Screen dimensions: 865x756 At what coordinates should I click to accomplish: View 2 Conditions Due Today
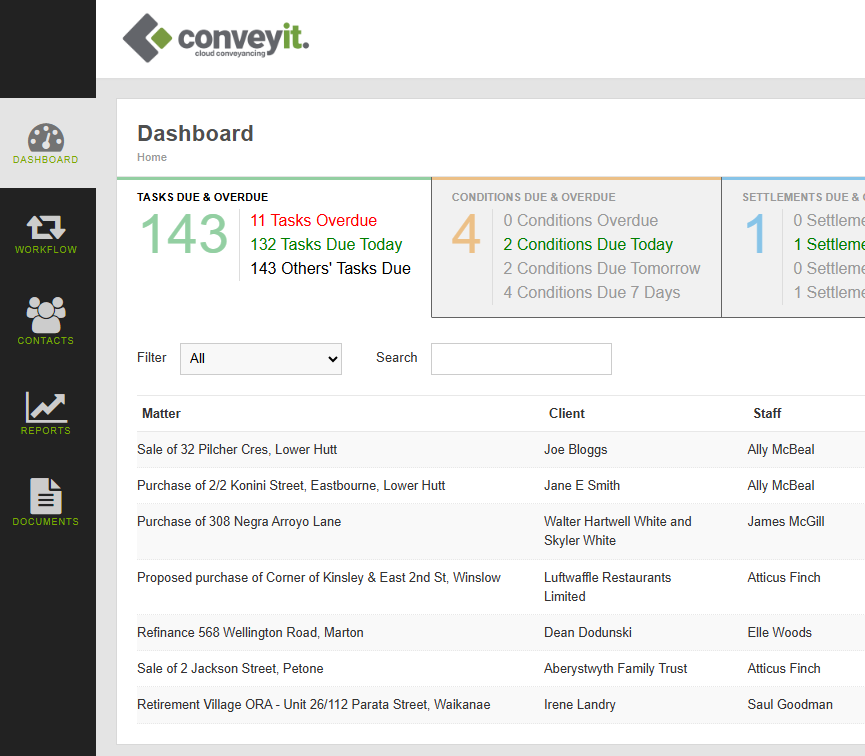(x=588, y=244)
